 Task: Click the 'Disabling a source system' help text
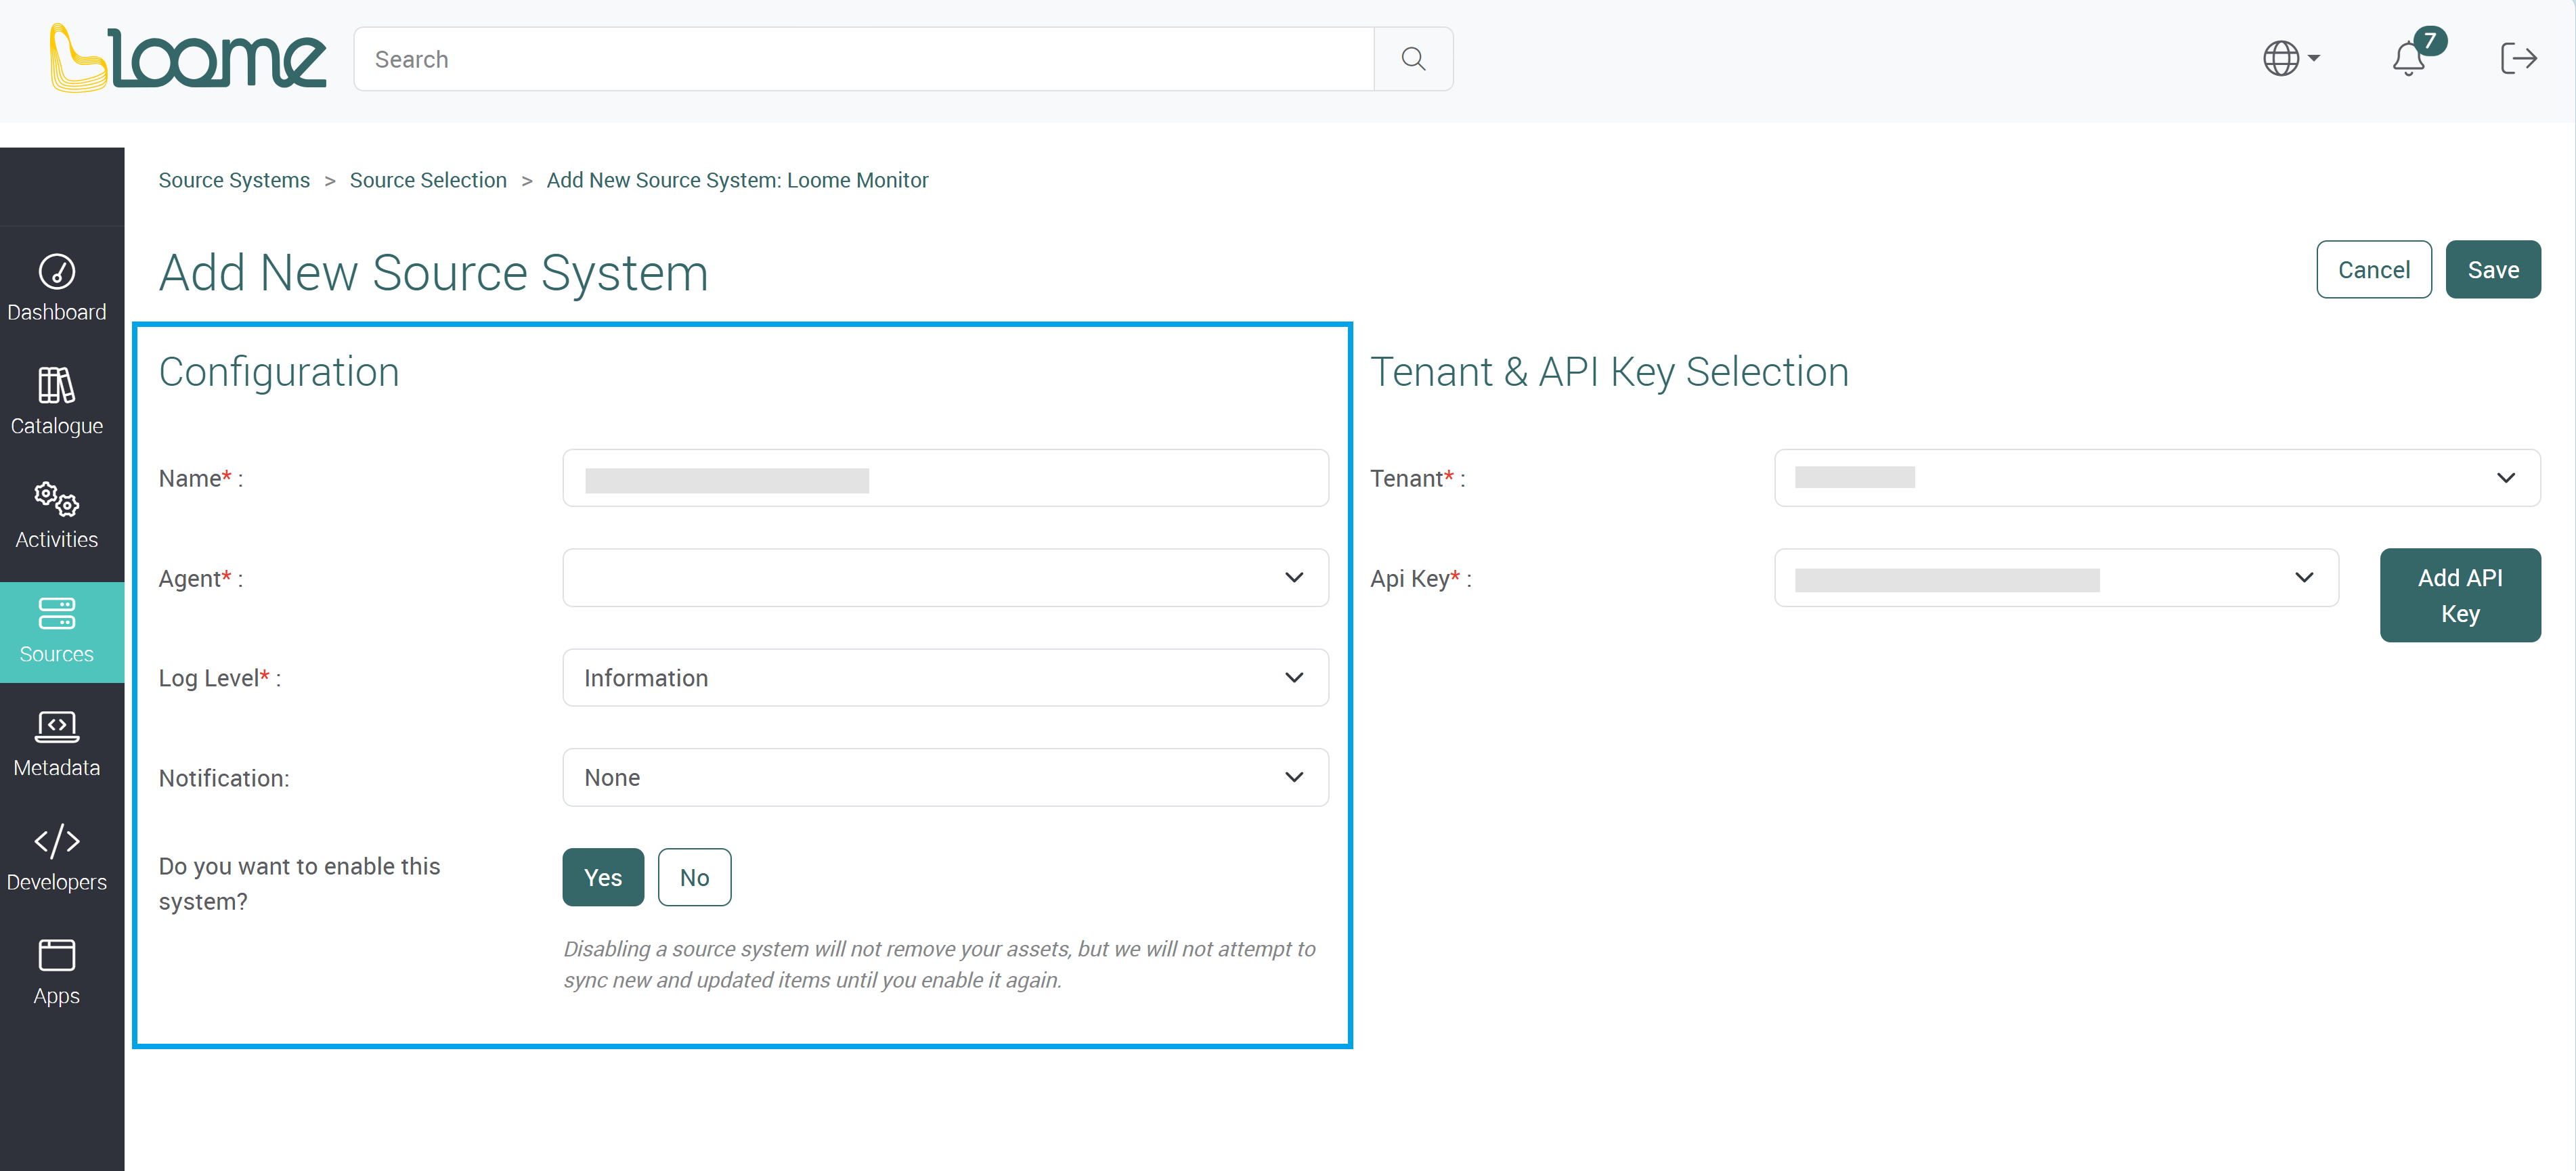pos(939,964)
